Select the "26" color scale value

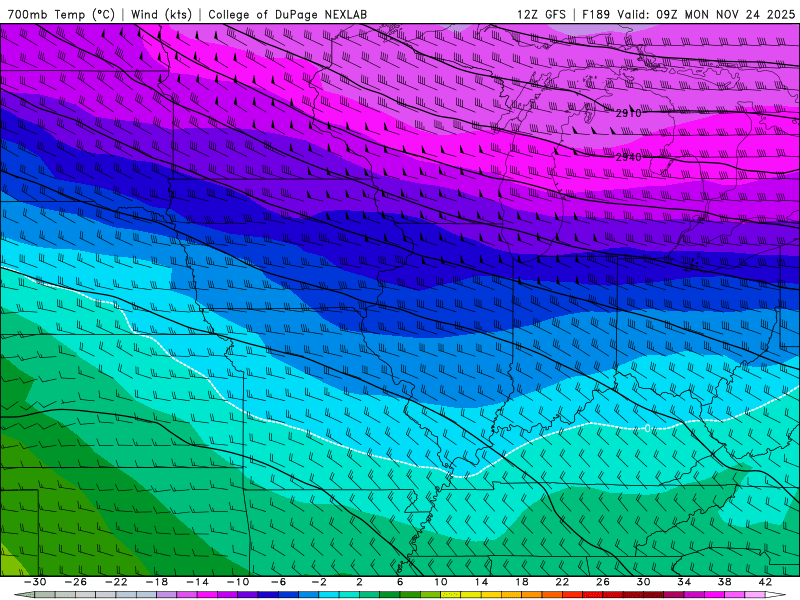pos(603,582)
